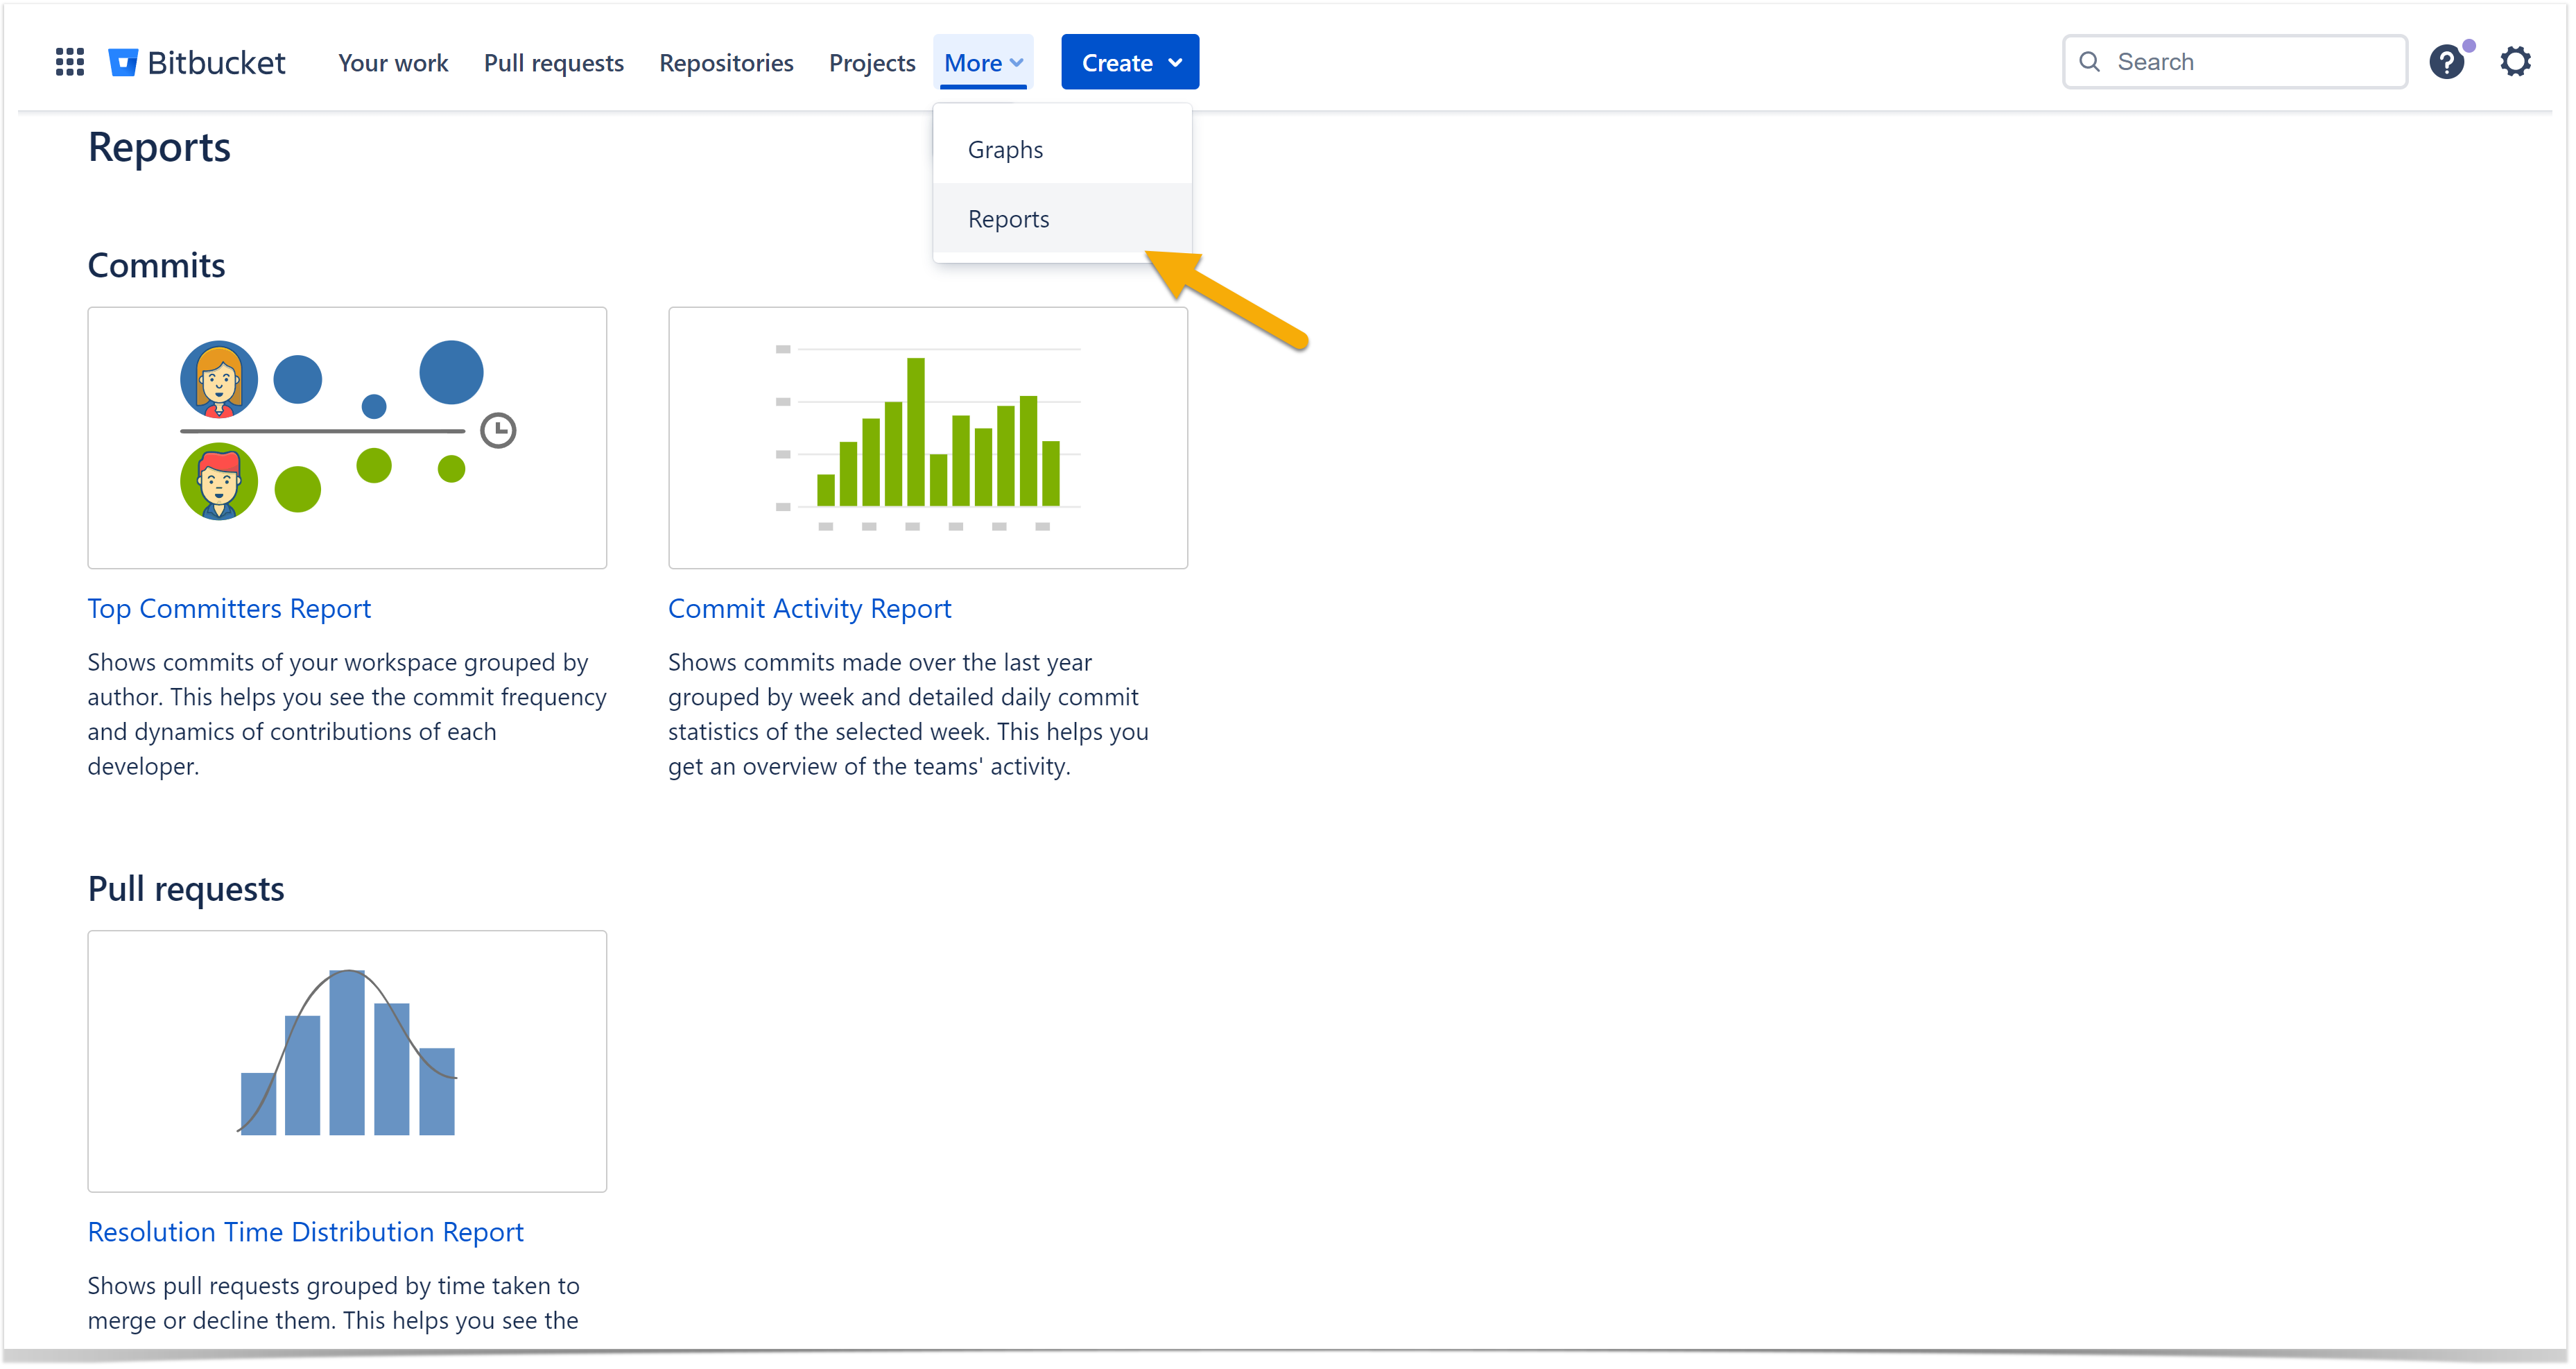Click the Top Committers Report thumbnail
2576x1369 pixels.
[x=347, y=438]
